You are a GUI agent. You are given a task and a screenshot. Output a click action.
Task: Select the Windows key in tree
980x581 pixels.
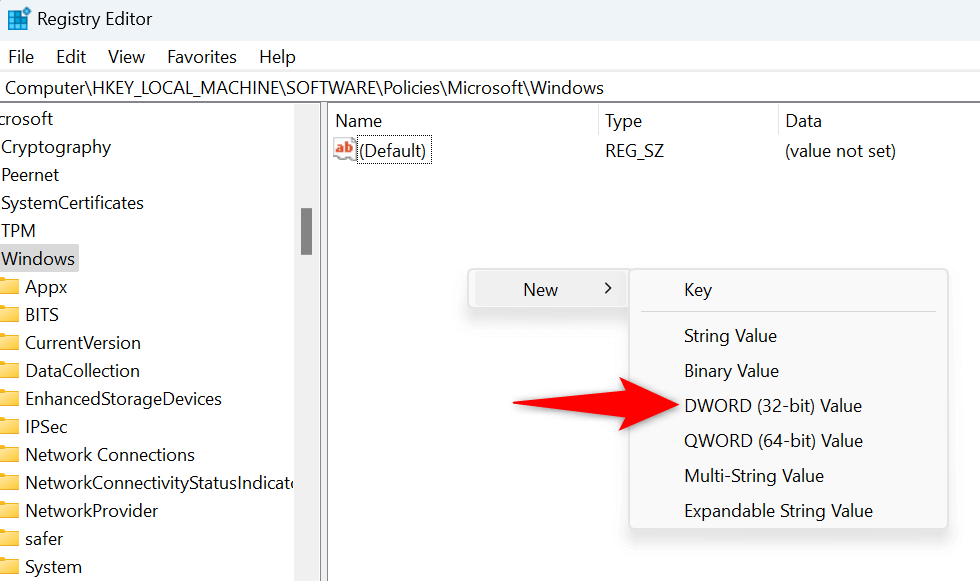[38, 259]
